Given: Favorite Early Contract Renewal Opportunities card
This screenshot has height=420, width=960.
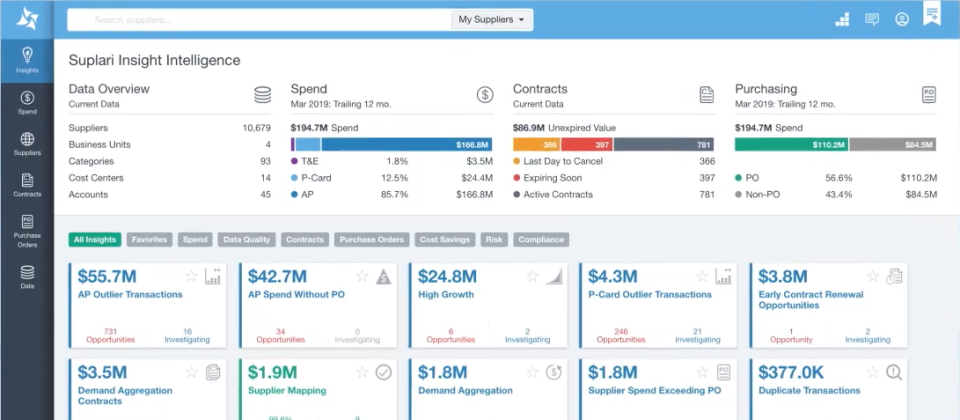Looking at the screenshot, I should click(x=873, y=276).
